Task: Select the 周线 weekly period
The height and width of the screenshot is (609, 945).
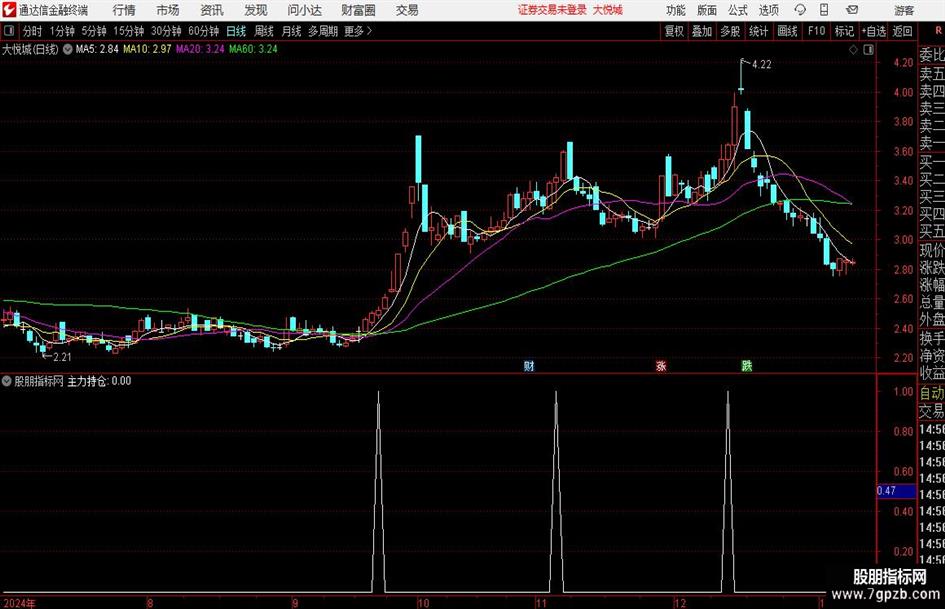Action: [x=263, y=31]
